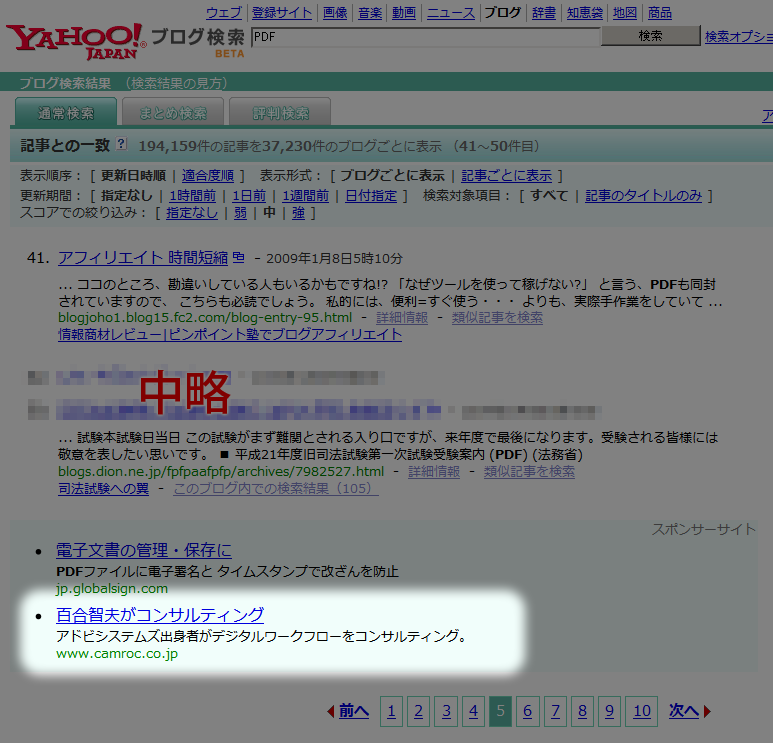Screen dimensions: 773x743
Task: Set score filter to 指定なし
Action: (x=192, y=213)
